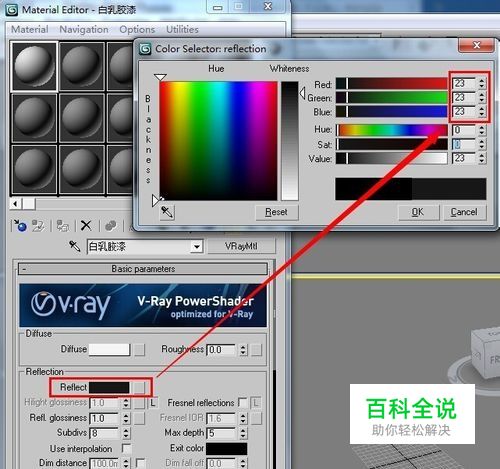Click Assign Material to Selection icon
Viewport: 500px width, 469px height.
coord(63,226)
